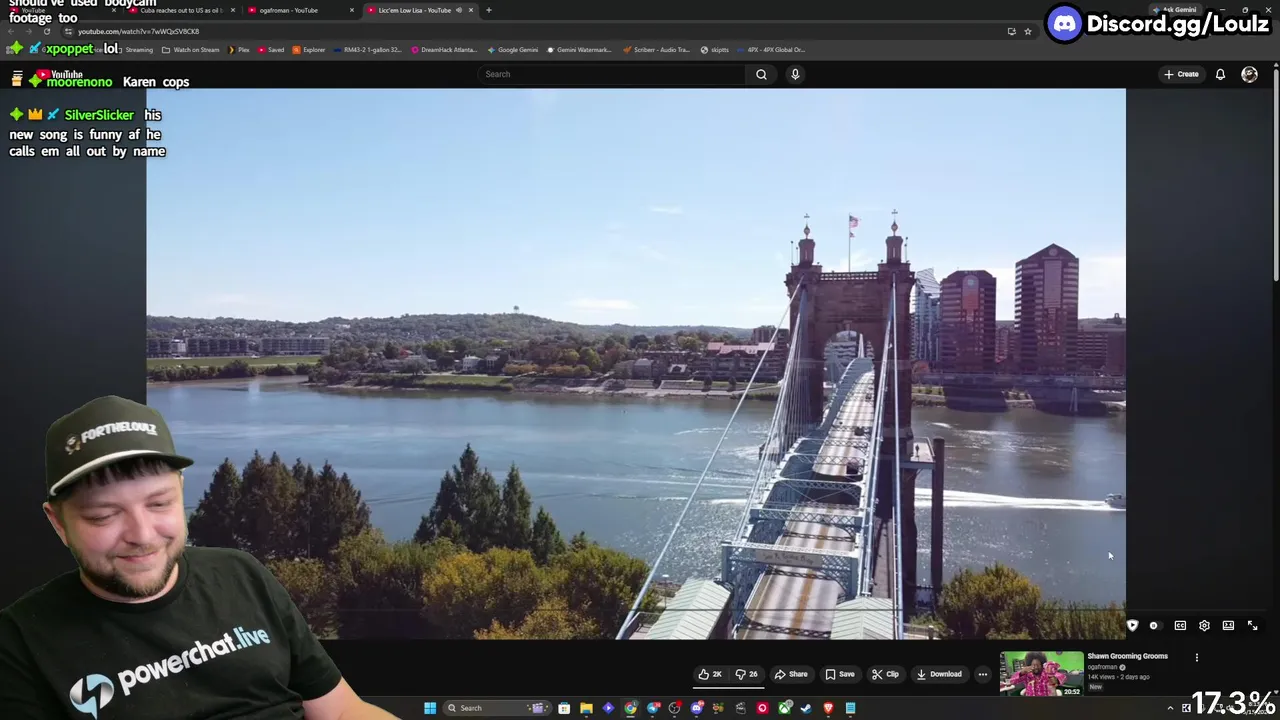Viewport: 1280px width, 720px height.
Task: Open more actions ellipsis below video
Action: pyautogui.click(x=982, y=674)
